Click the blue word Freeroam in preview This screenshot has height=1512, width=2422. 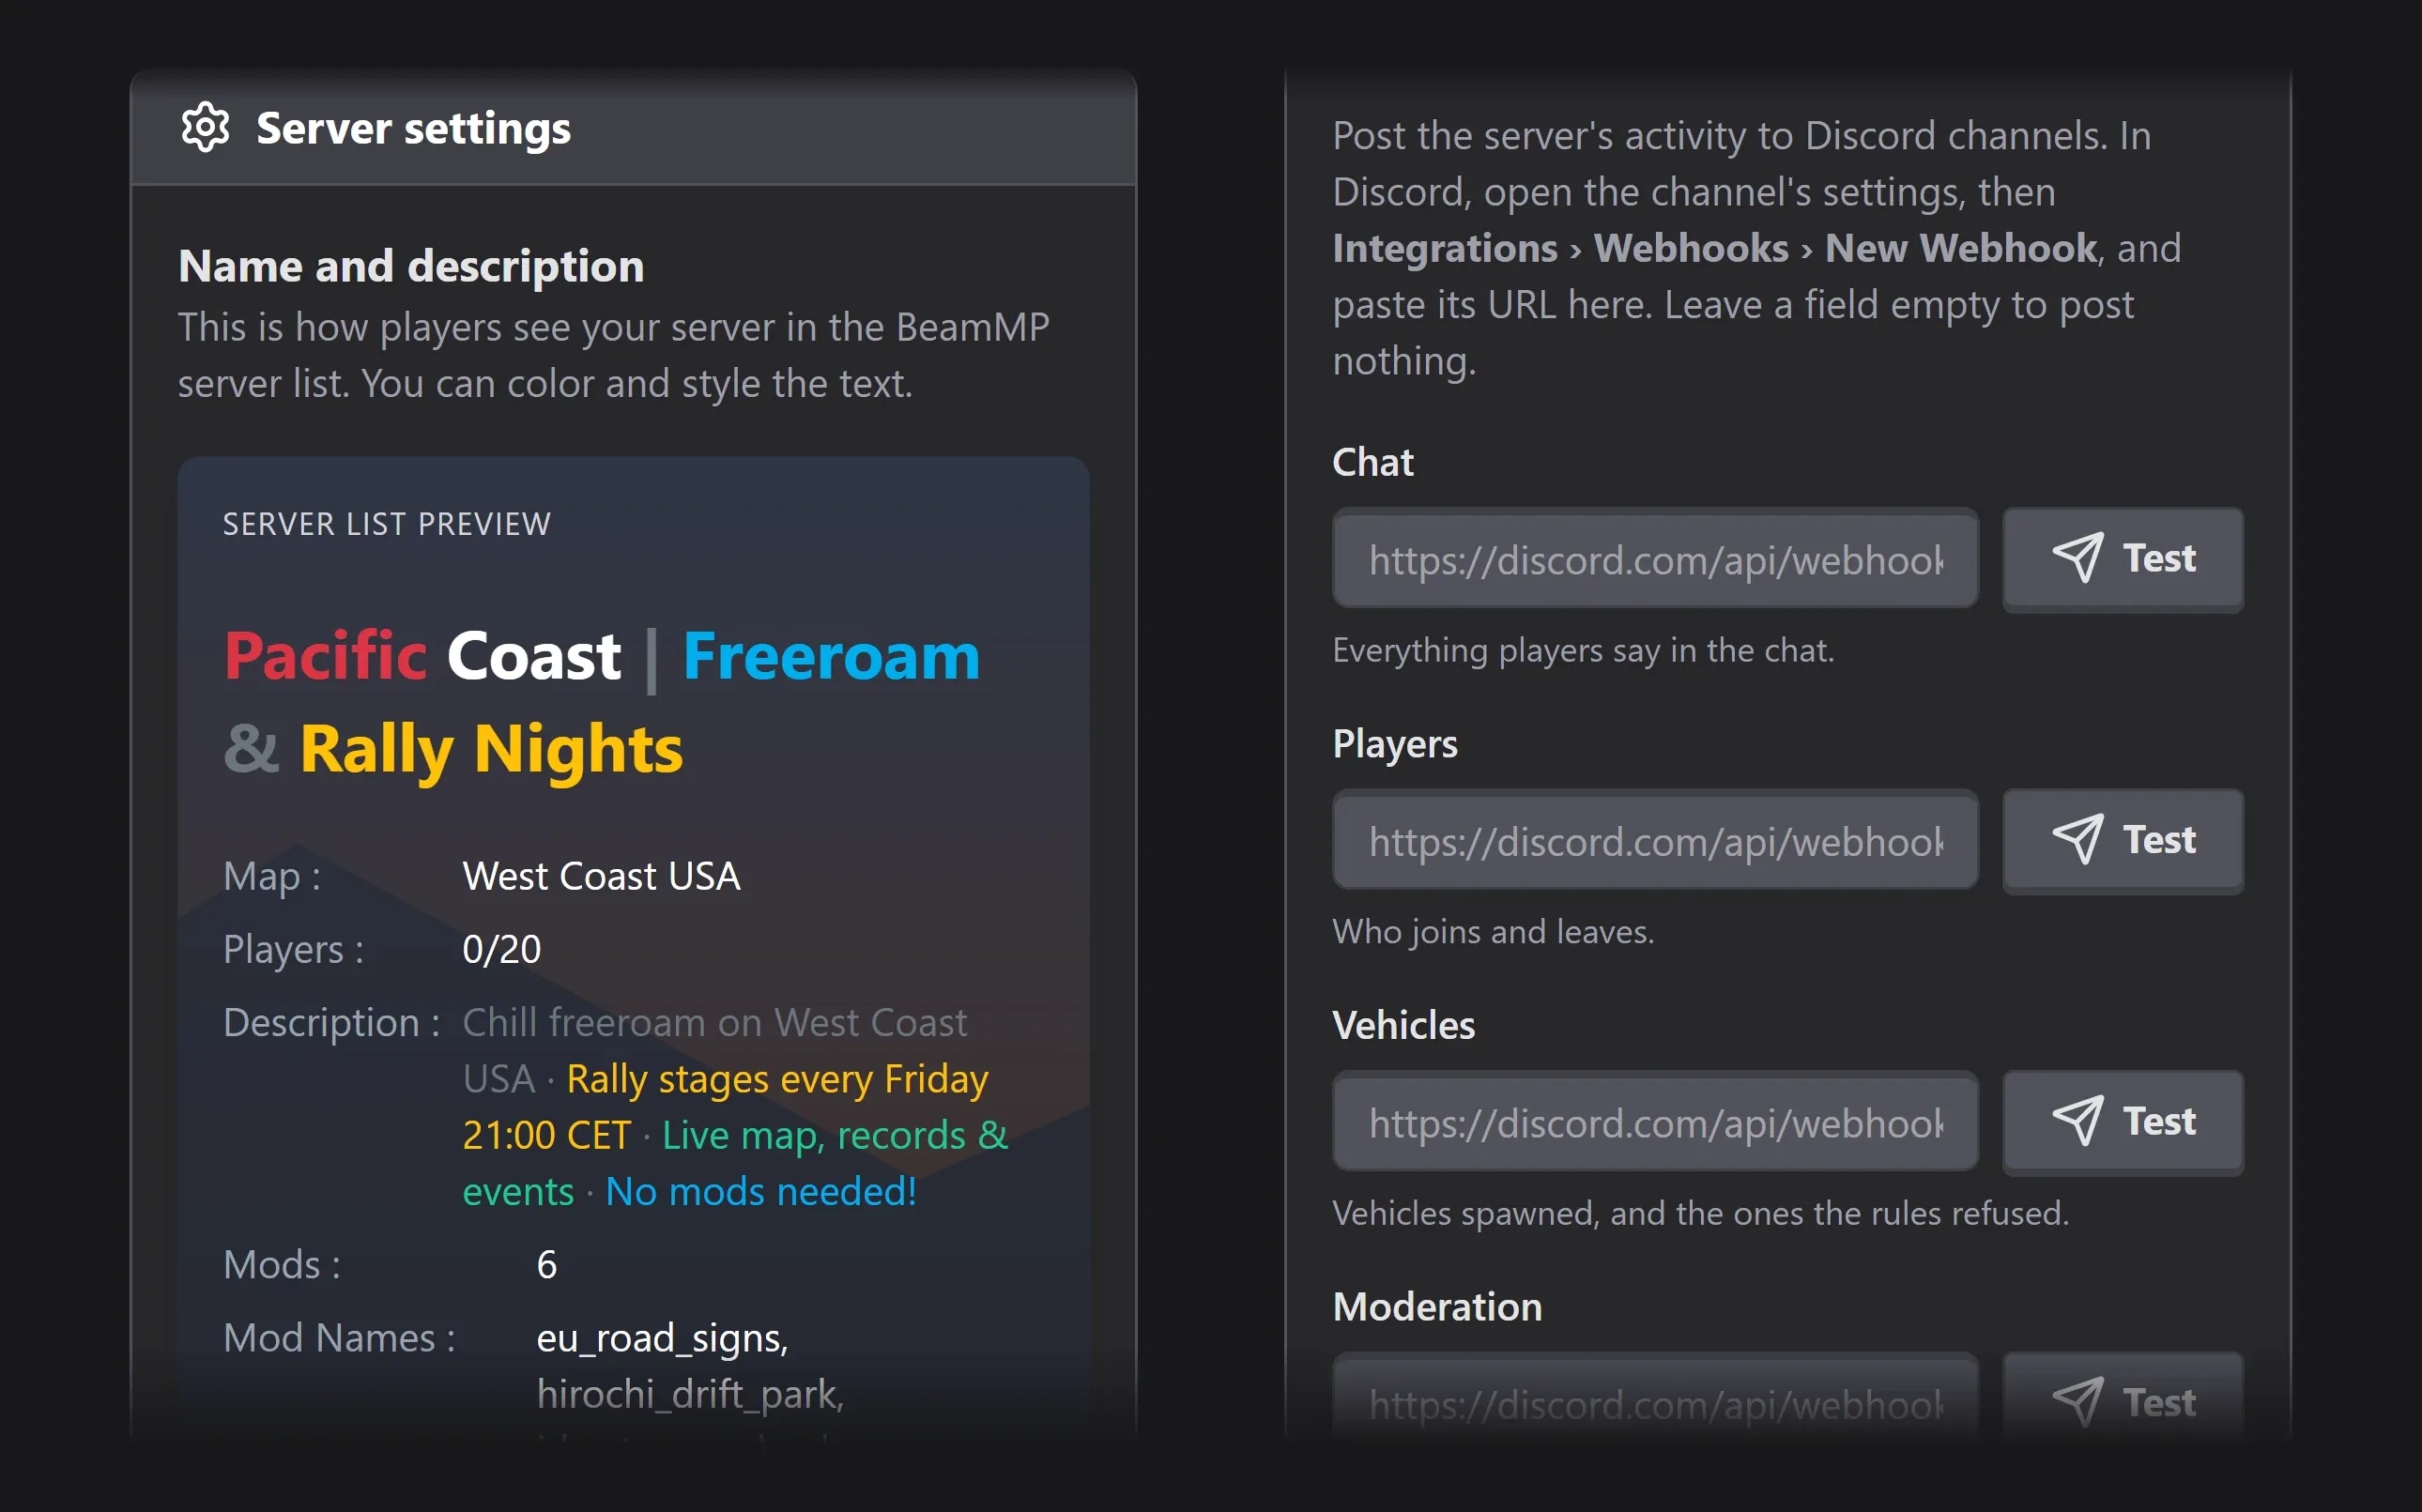[x=831, y=656]
